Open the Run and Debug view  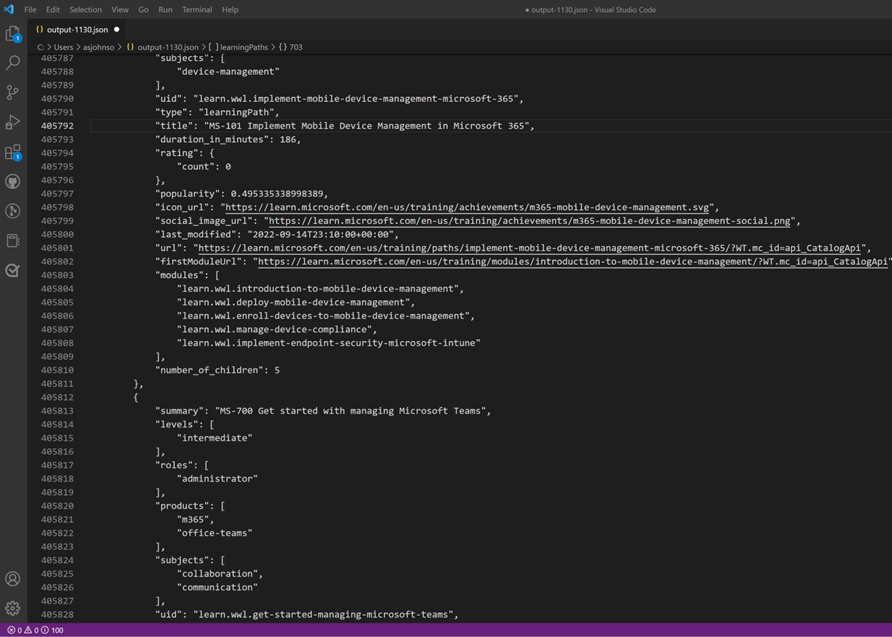tap(13, 124)
